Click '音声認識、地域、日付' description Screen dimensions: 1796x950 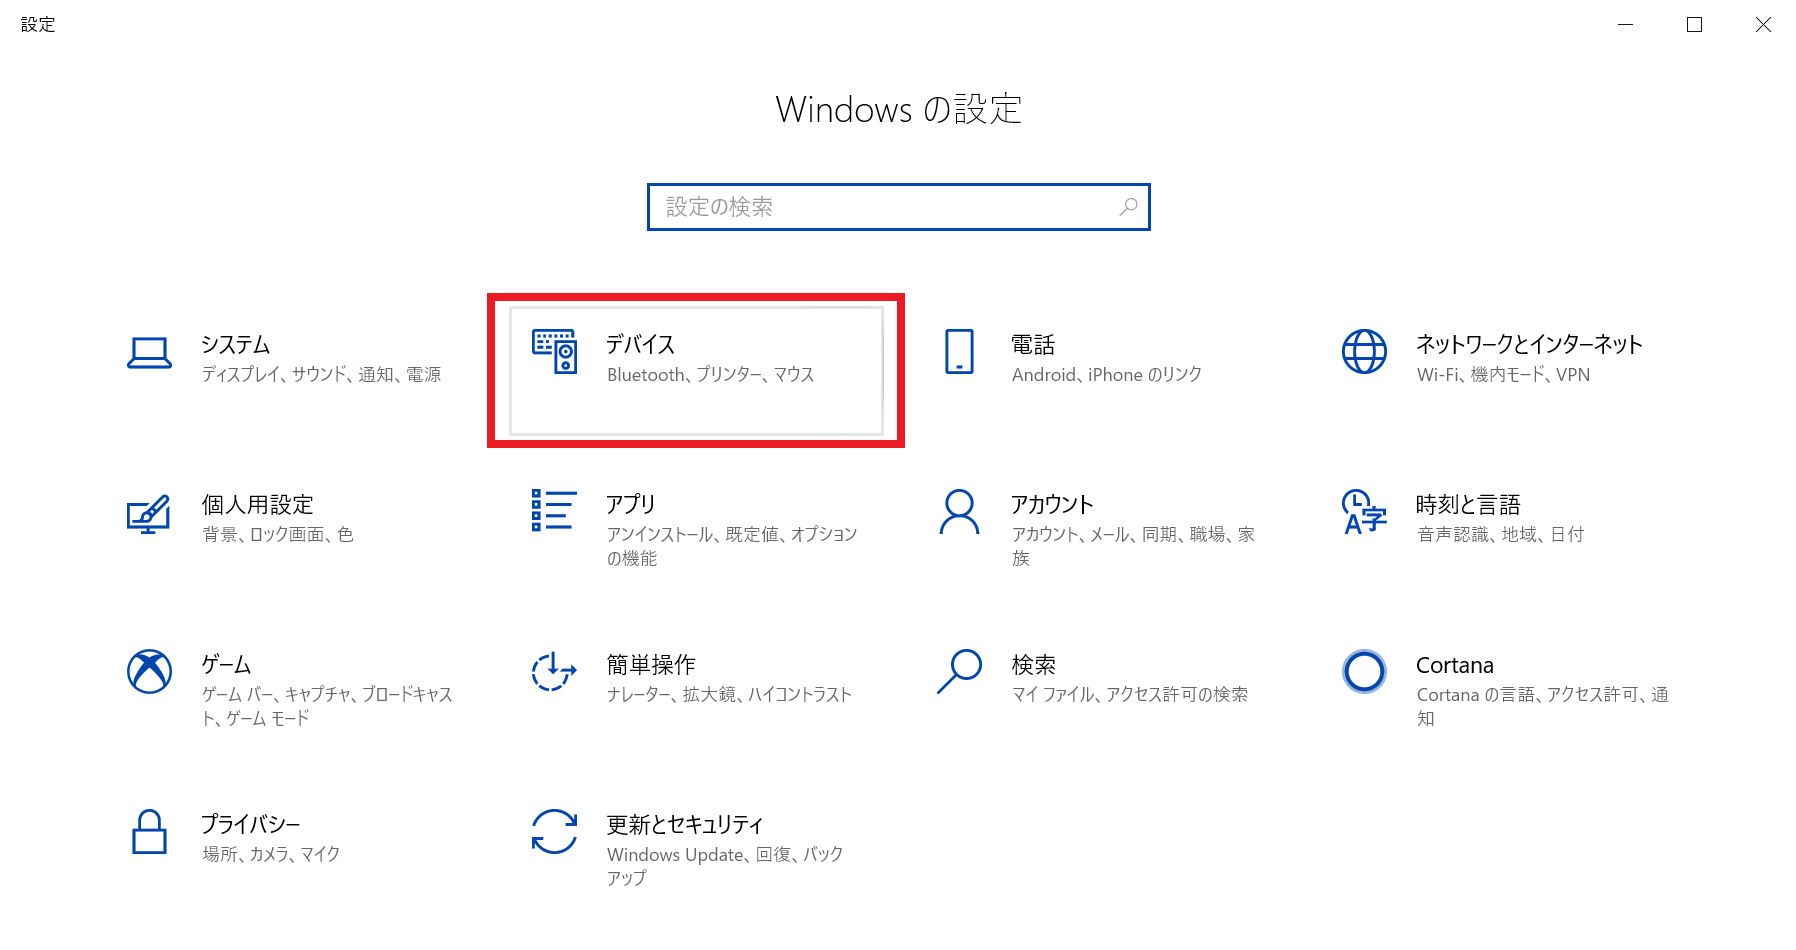(1500, 535)
